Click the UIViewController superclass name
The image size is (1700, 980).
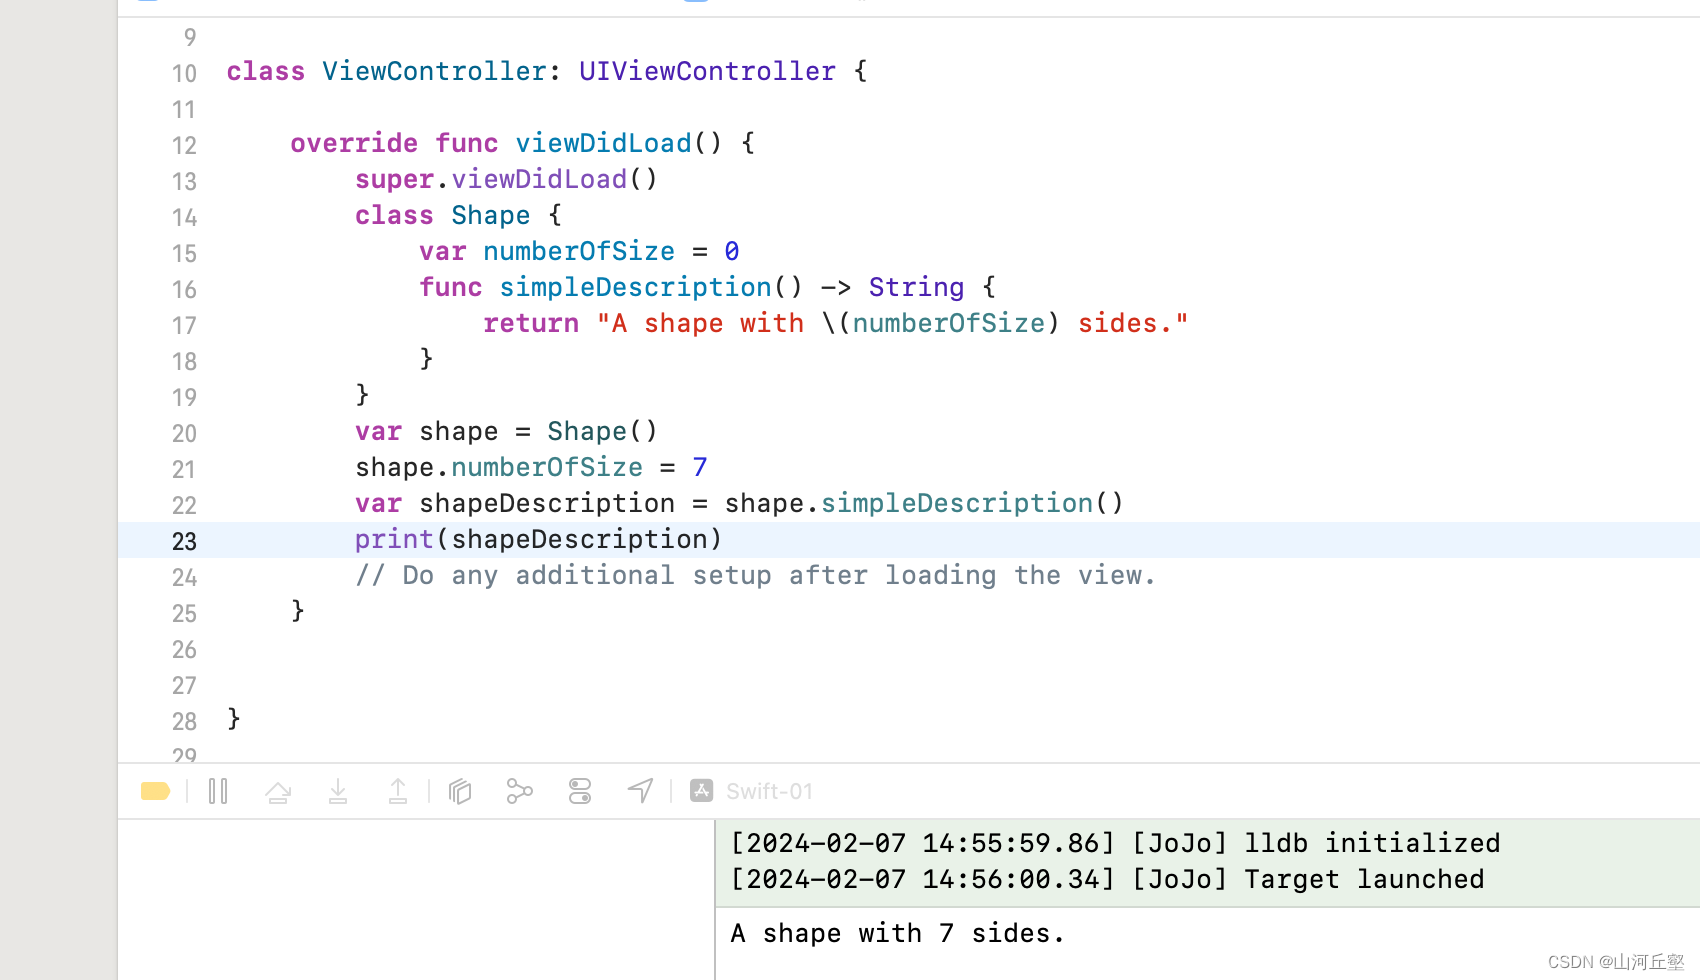click(x=707, y=71)
